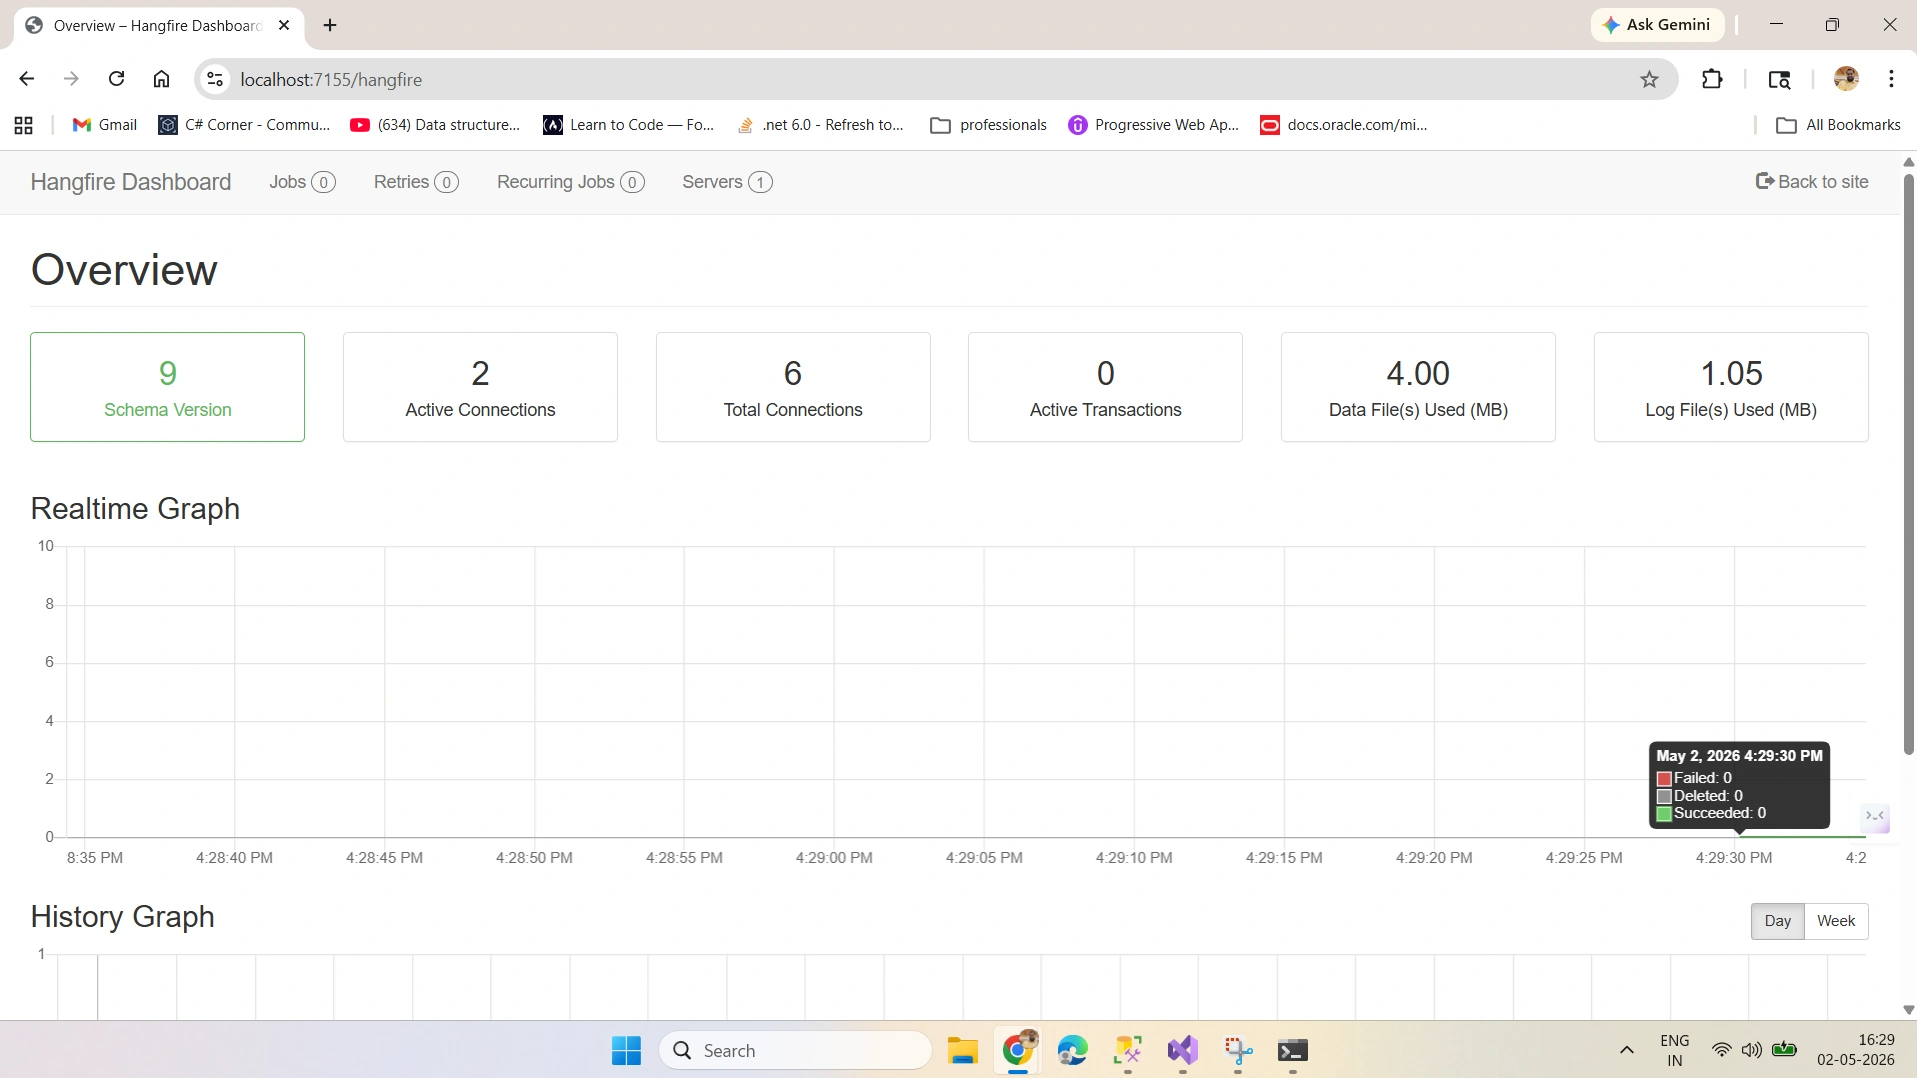Open Chrome's three-dot menu
This screenshot has height=1078, width=1917.
pos(1891,79)
